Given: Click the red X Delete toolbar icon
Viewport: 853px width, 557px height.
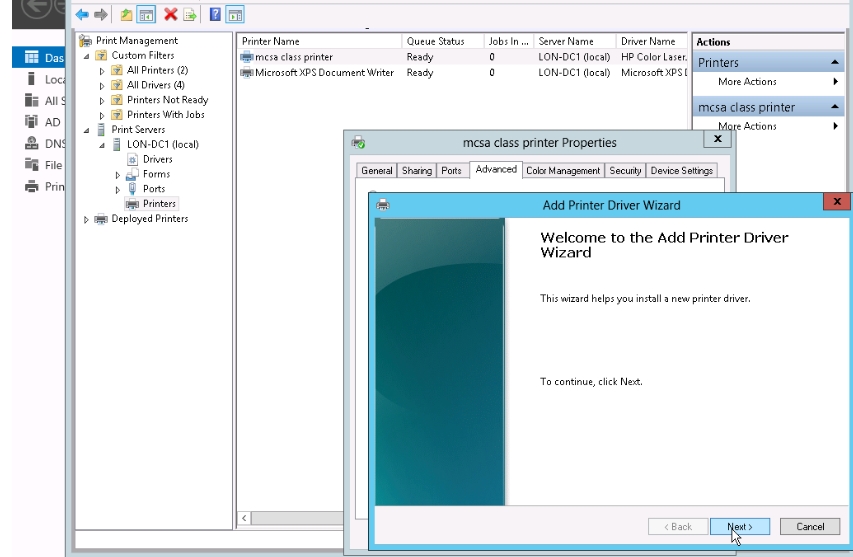Looking at the screenshot, I should (171, 15).
